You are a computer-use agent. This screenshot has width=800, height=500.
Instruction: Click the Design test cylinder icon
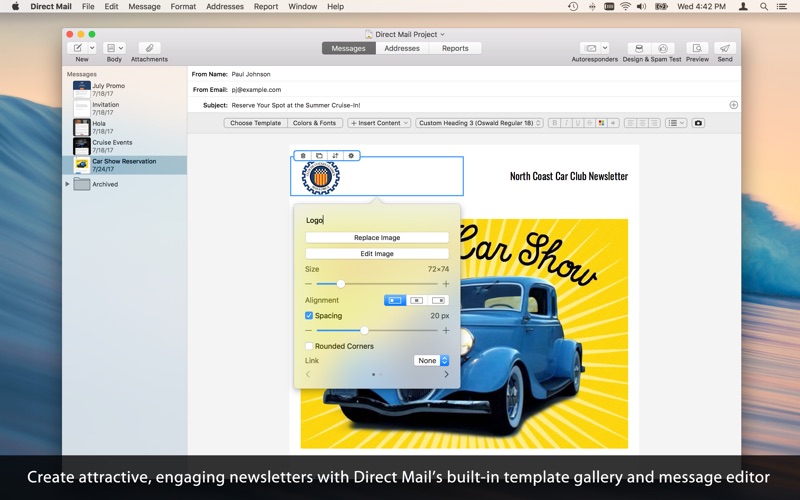pyautogui.click(x=639, y=48)
